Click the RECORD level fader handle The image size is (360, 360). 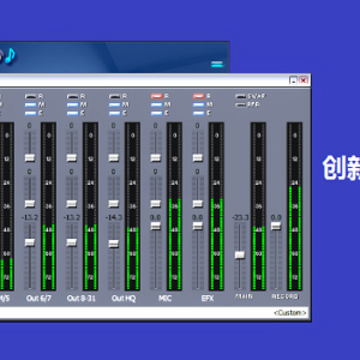tap(276, 226)
